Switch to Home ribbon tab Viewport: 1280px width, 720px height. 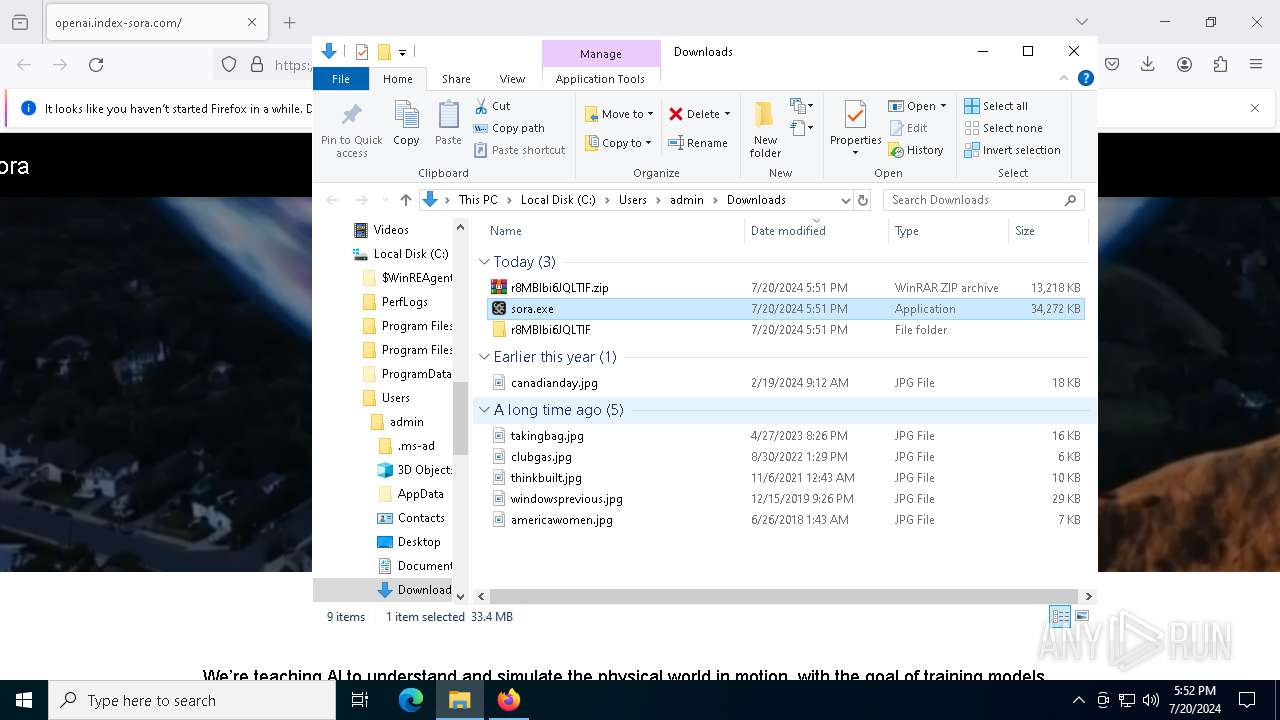click(397, 79)
